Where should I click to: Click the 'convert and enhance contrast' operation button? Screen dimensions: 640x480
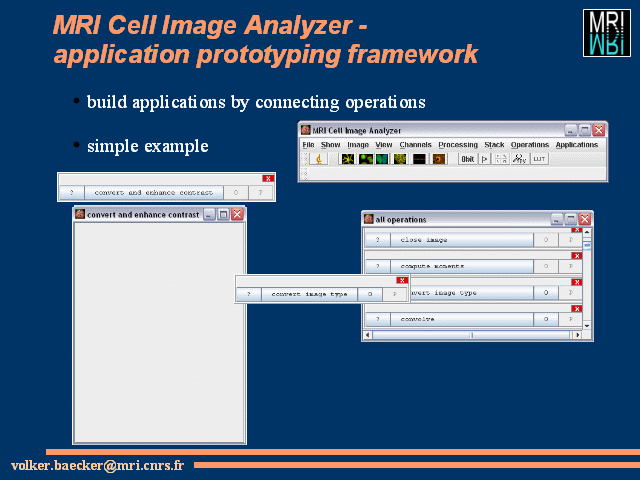153,192
